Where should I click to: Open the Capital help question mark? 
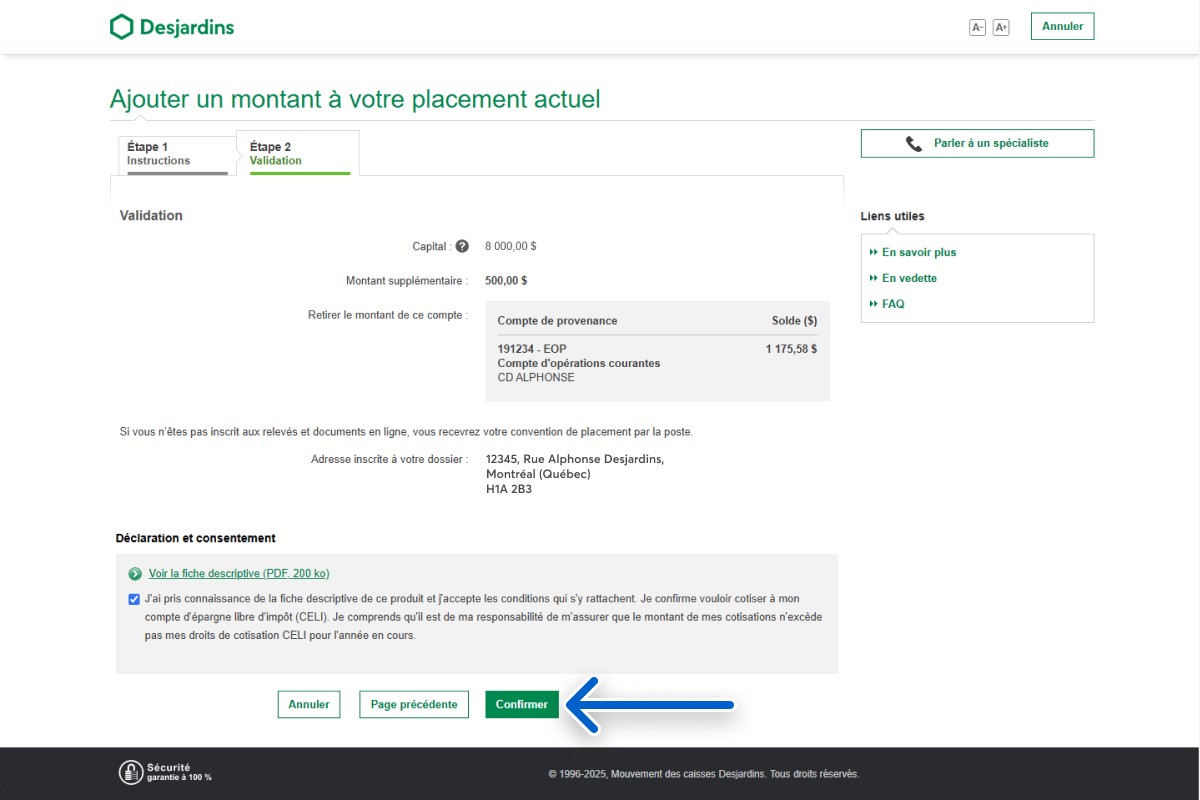pyautogui.click(x=462, y=246)
